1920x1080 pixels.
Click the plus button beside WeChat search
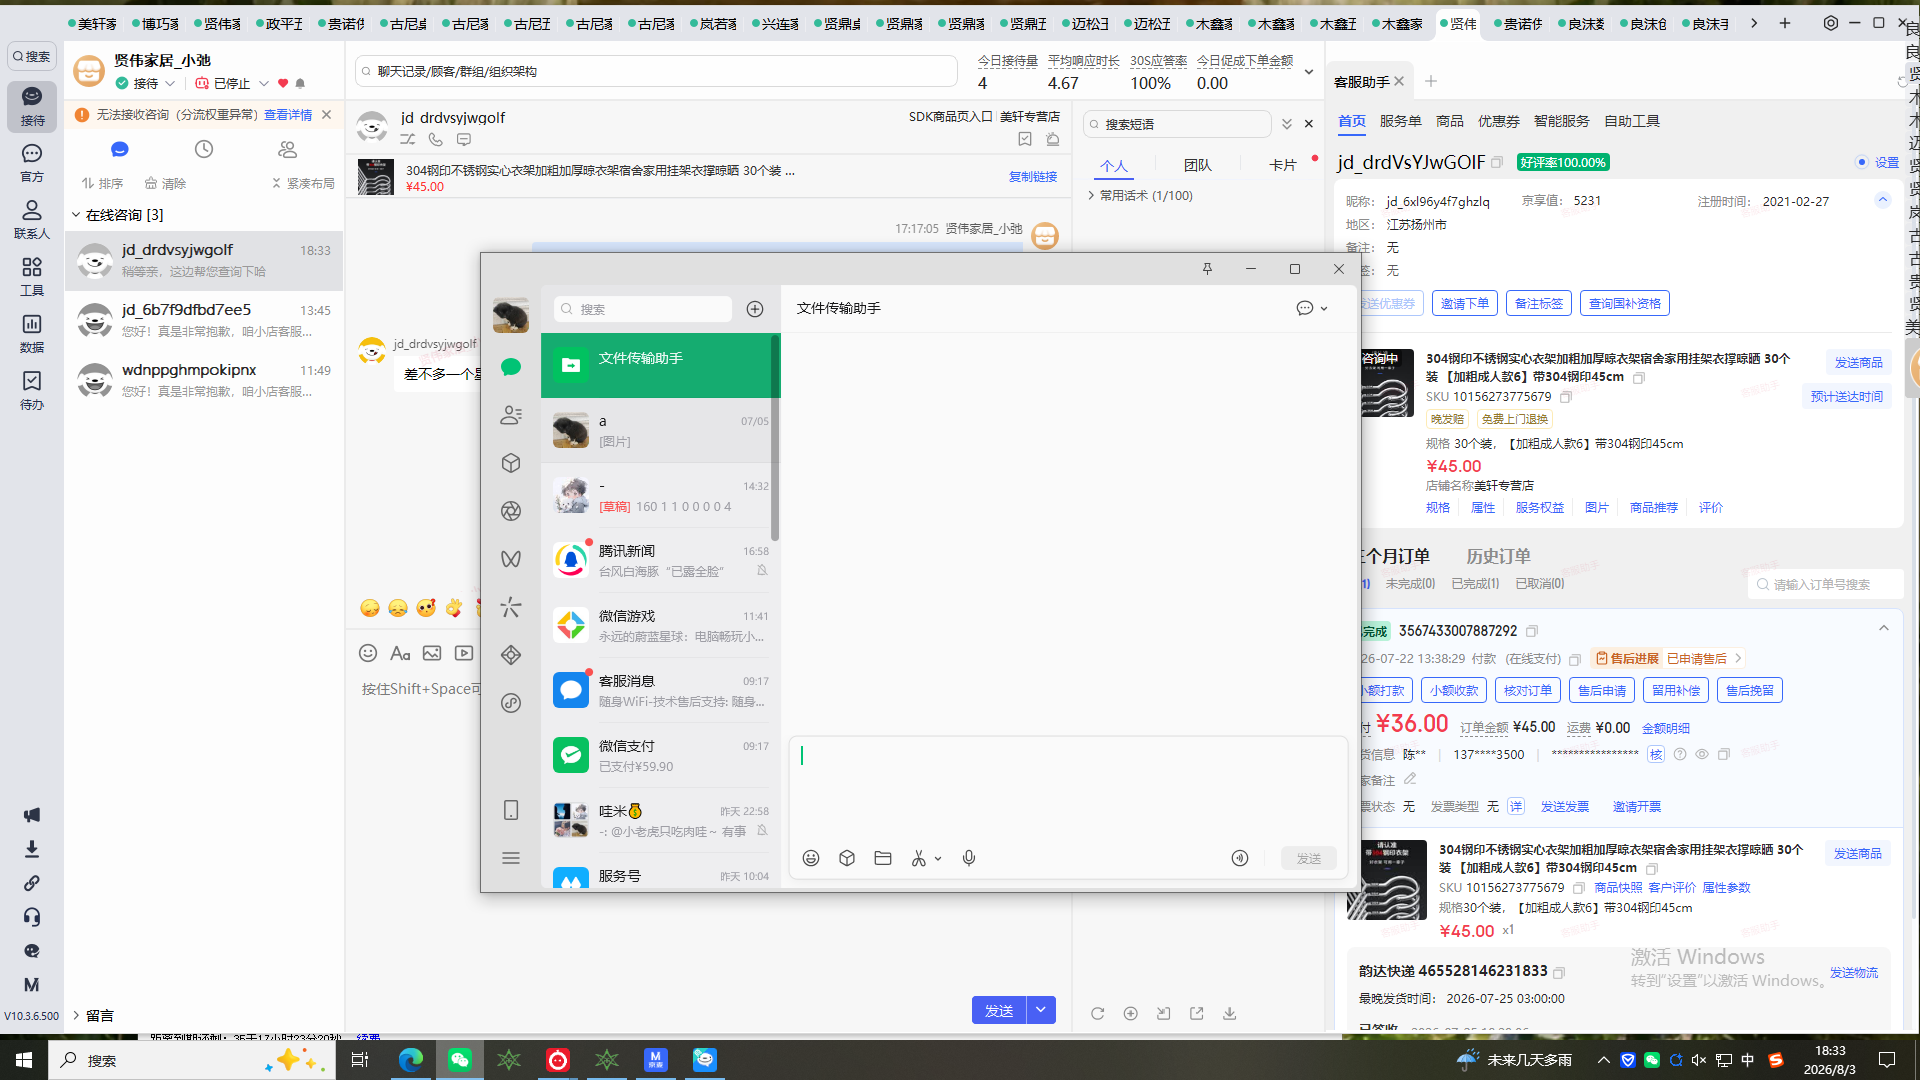tap(755, 309)
